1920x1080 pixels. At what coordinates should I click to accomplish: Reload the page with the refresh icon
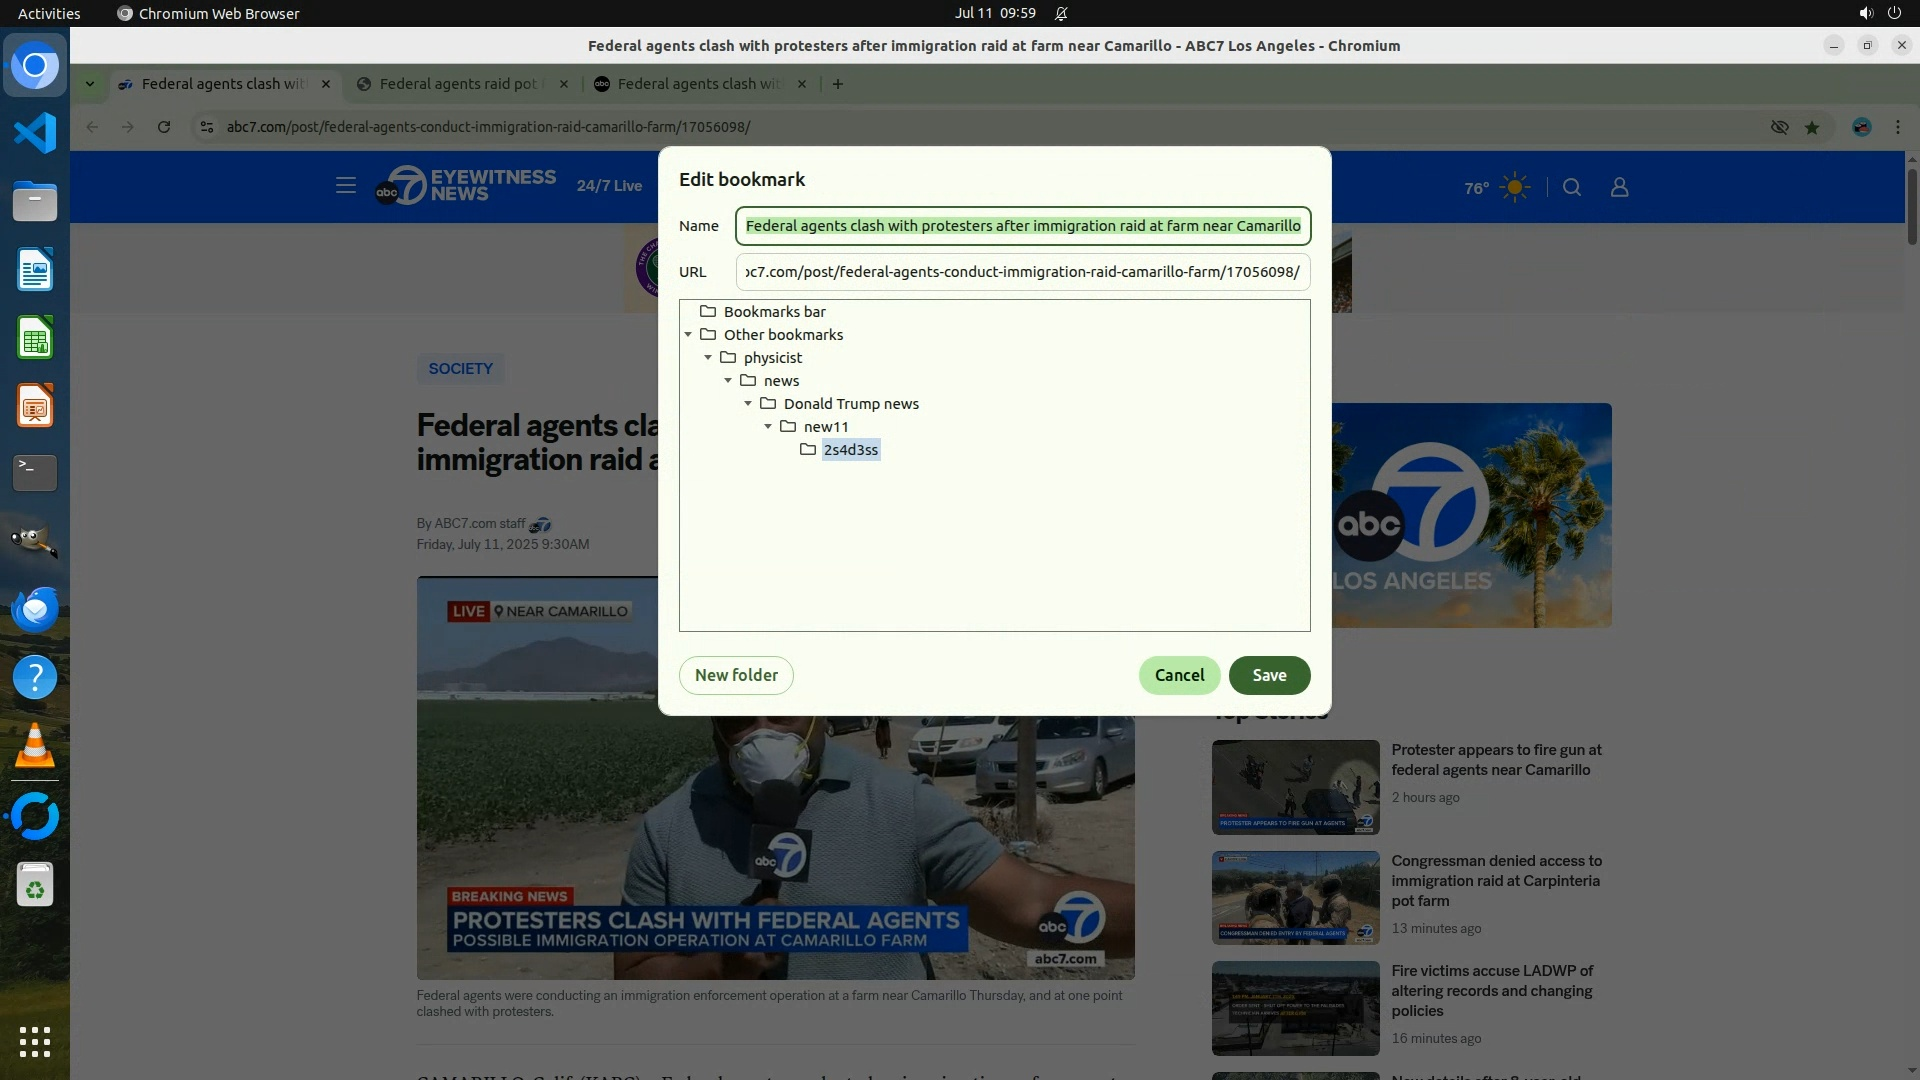pyautogui.click(x=164, y=127)
